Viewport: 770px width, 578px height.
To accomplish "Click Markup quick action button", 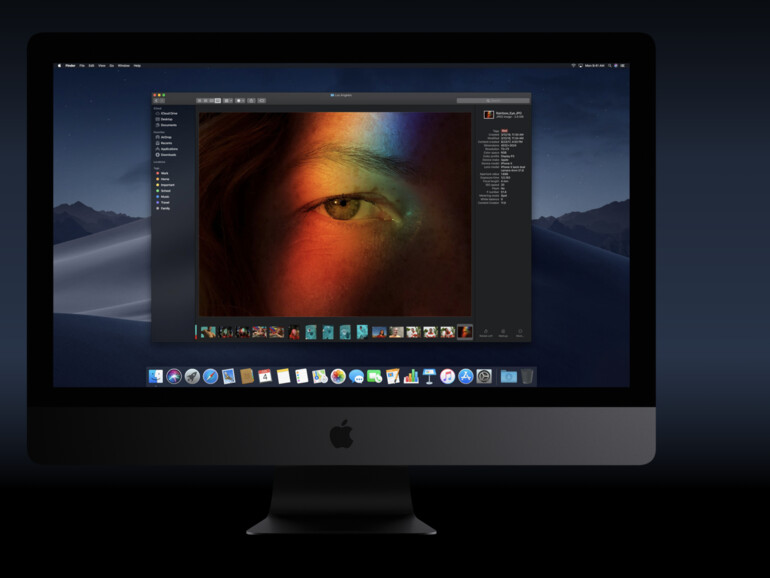I will coord(503,333).
